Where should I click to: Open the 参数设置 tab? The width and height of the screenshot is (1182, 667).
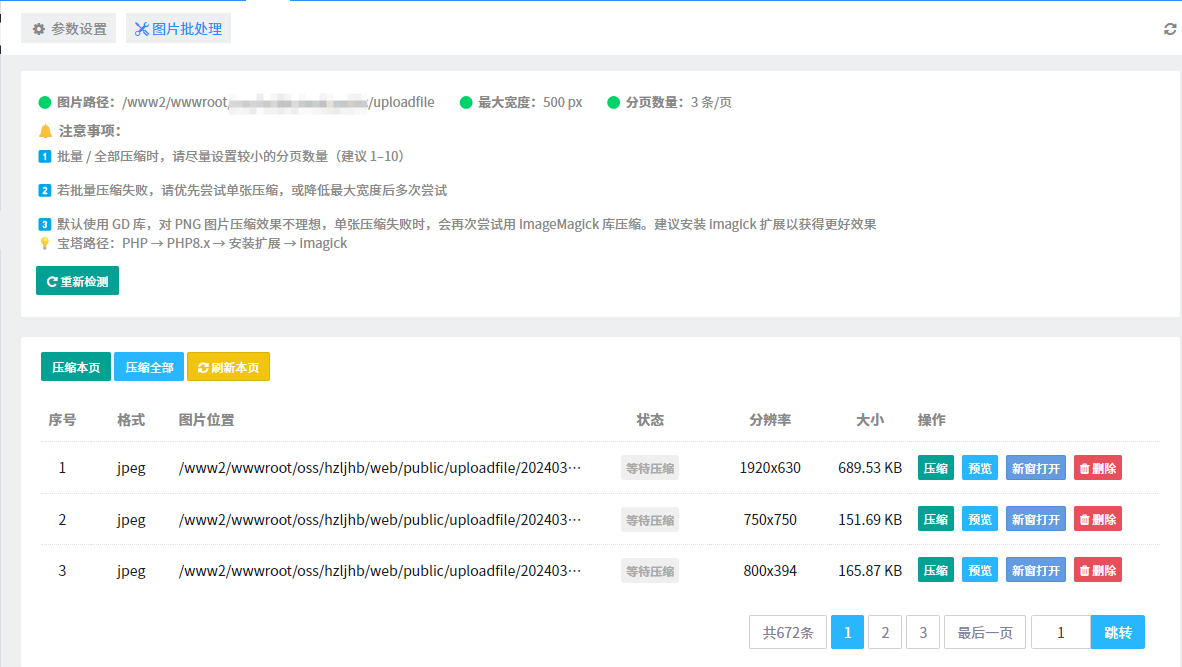tap(69, 29)
